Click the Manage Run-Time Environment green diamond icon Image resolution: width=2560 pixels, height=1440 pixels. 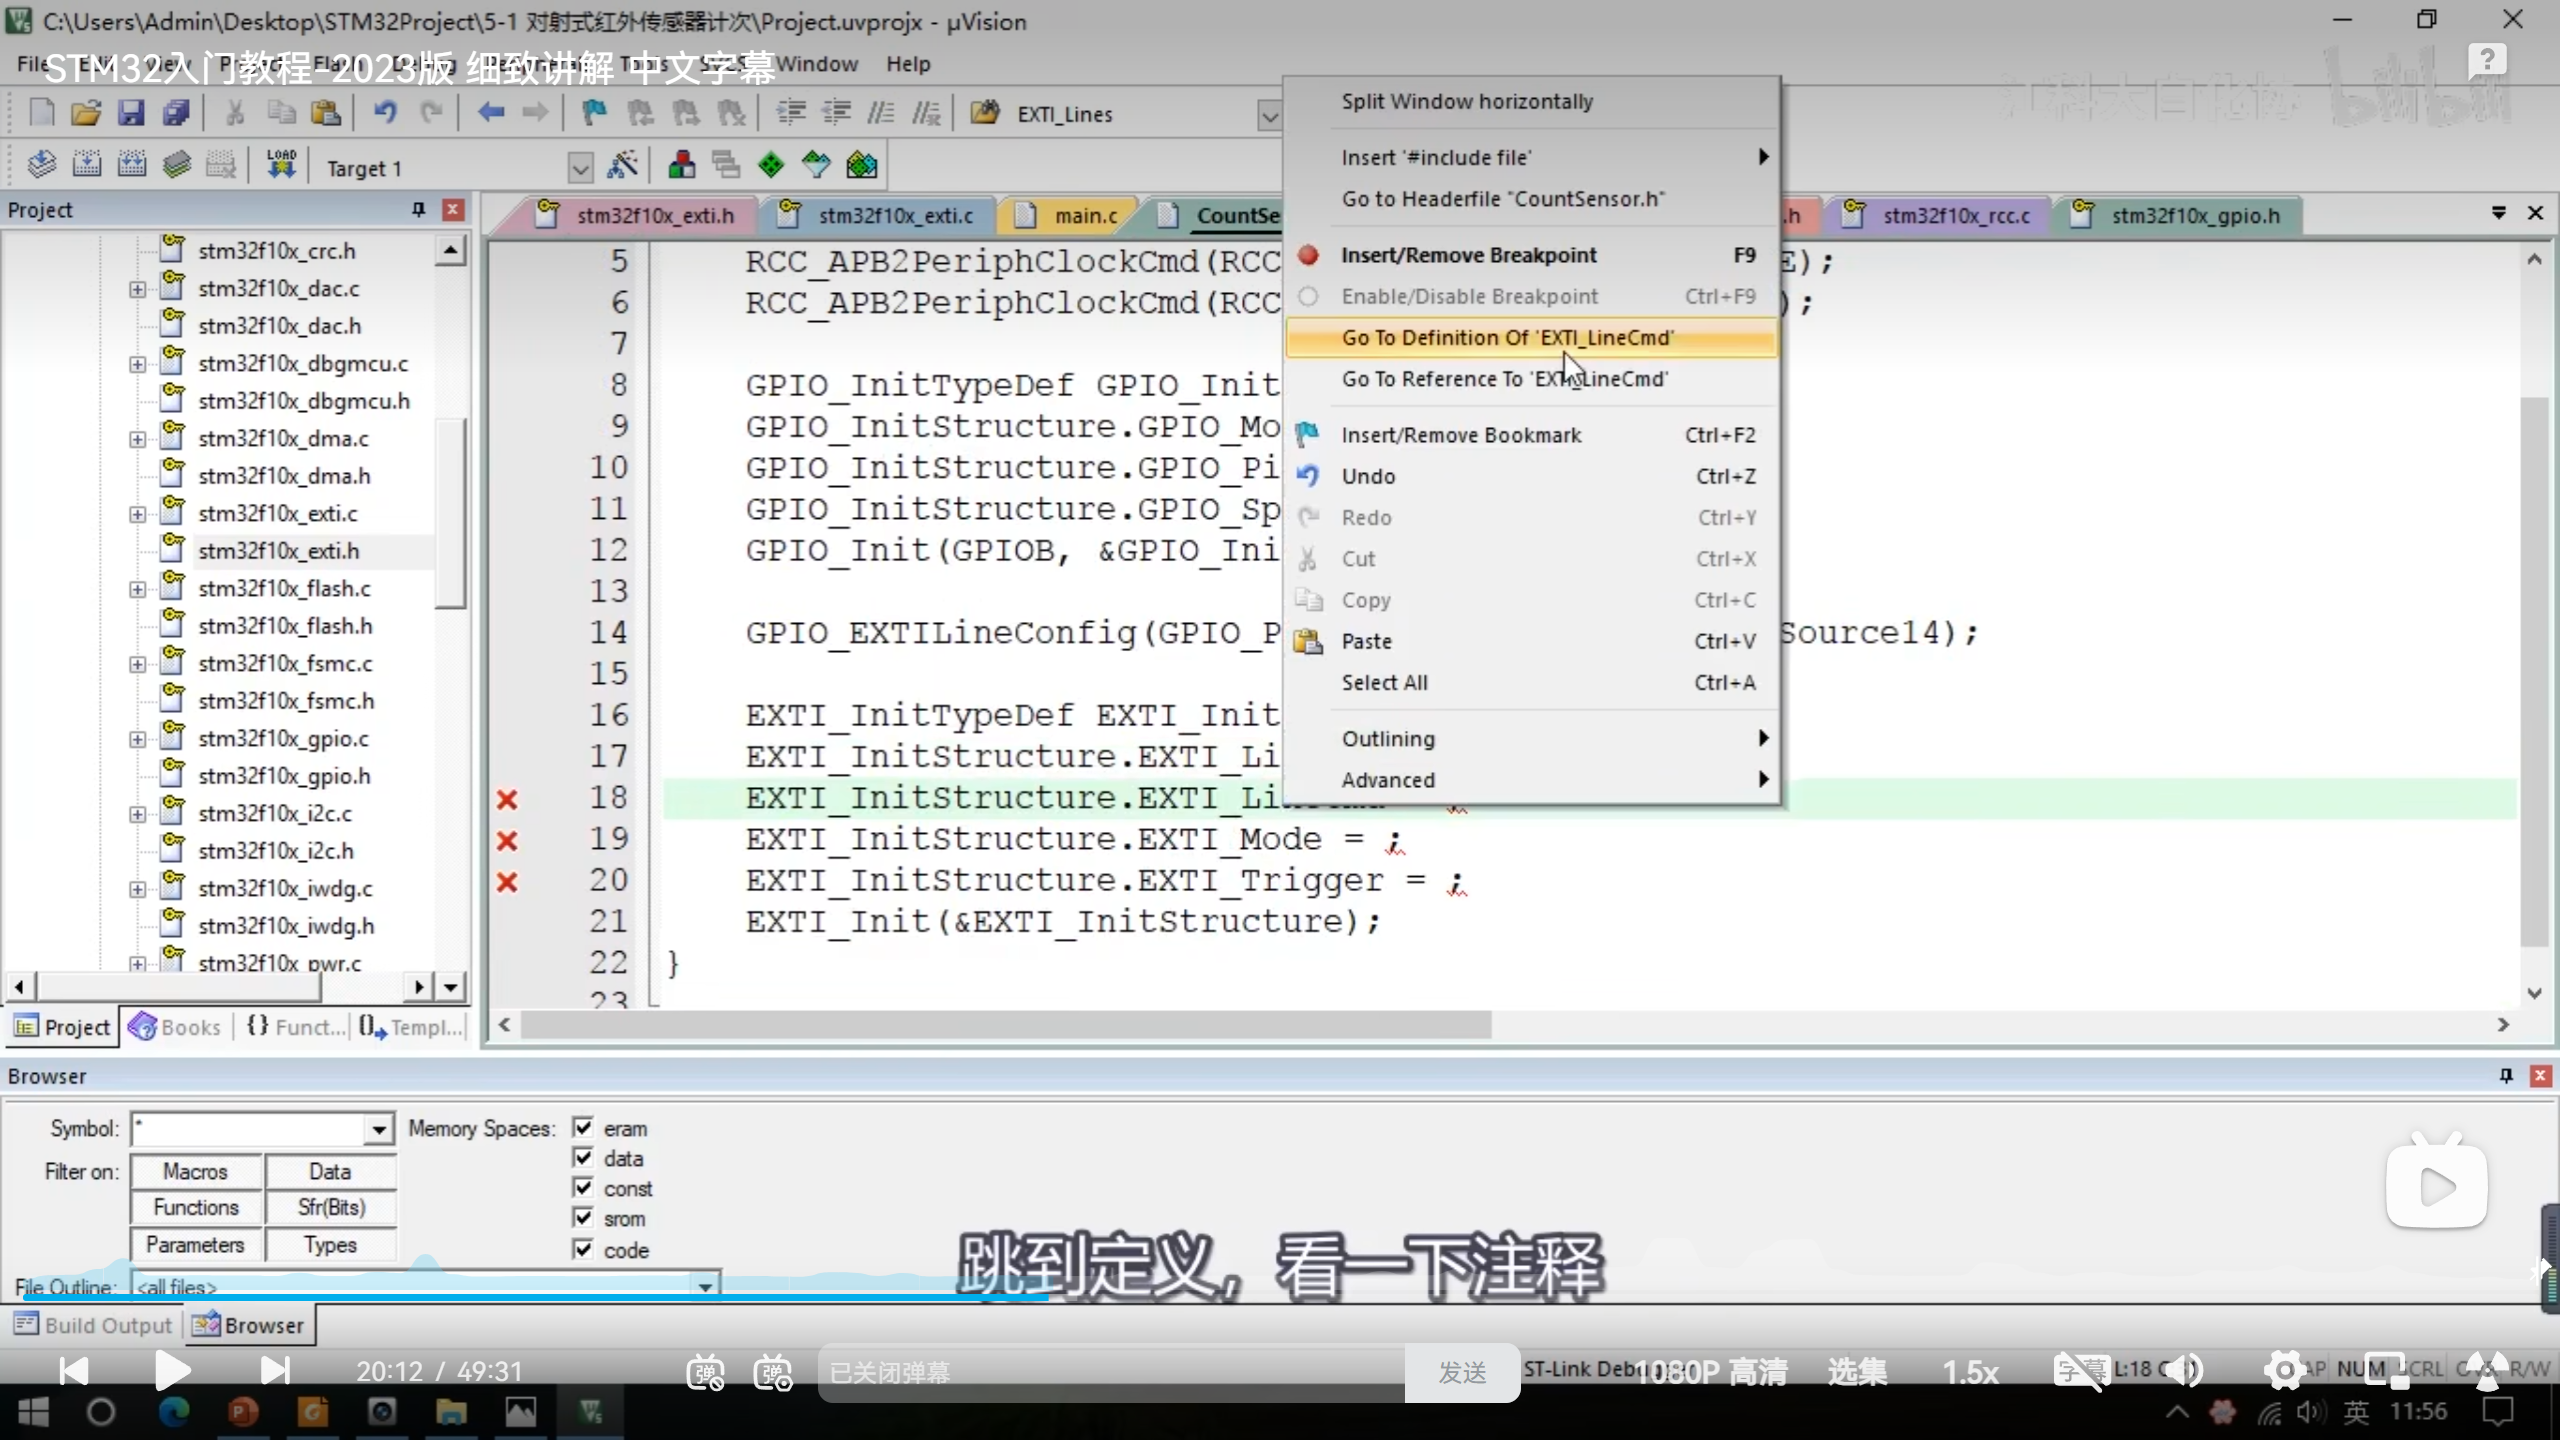tap(771, 165)
